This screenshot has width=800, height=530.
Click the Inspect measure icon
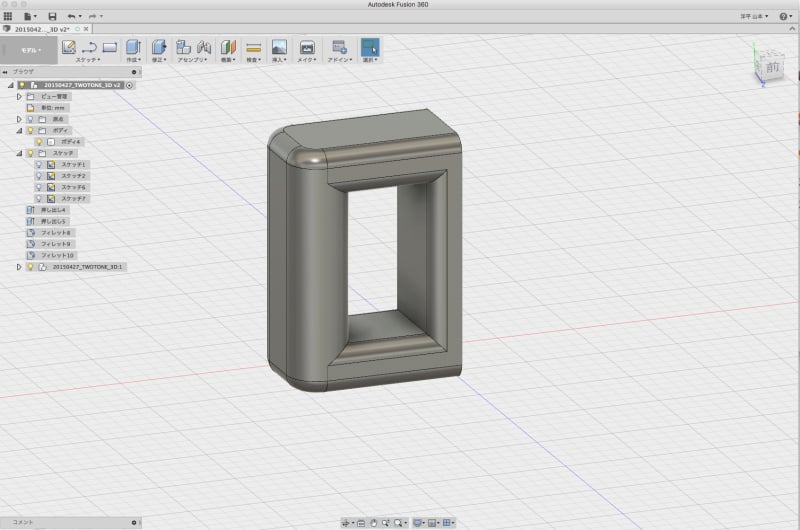point(254,48)
